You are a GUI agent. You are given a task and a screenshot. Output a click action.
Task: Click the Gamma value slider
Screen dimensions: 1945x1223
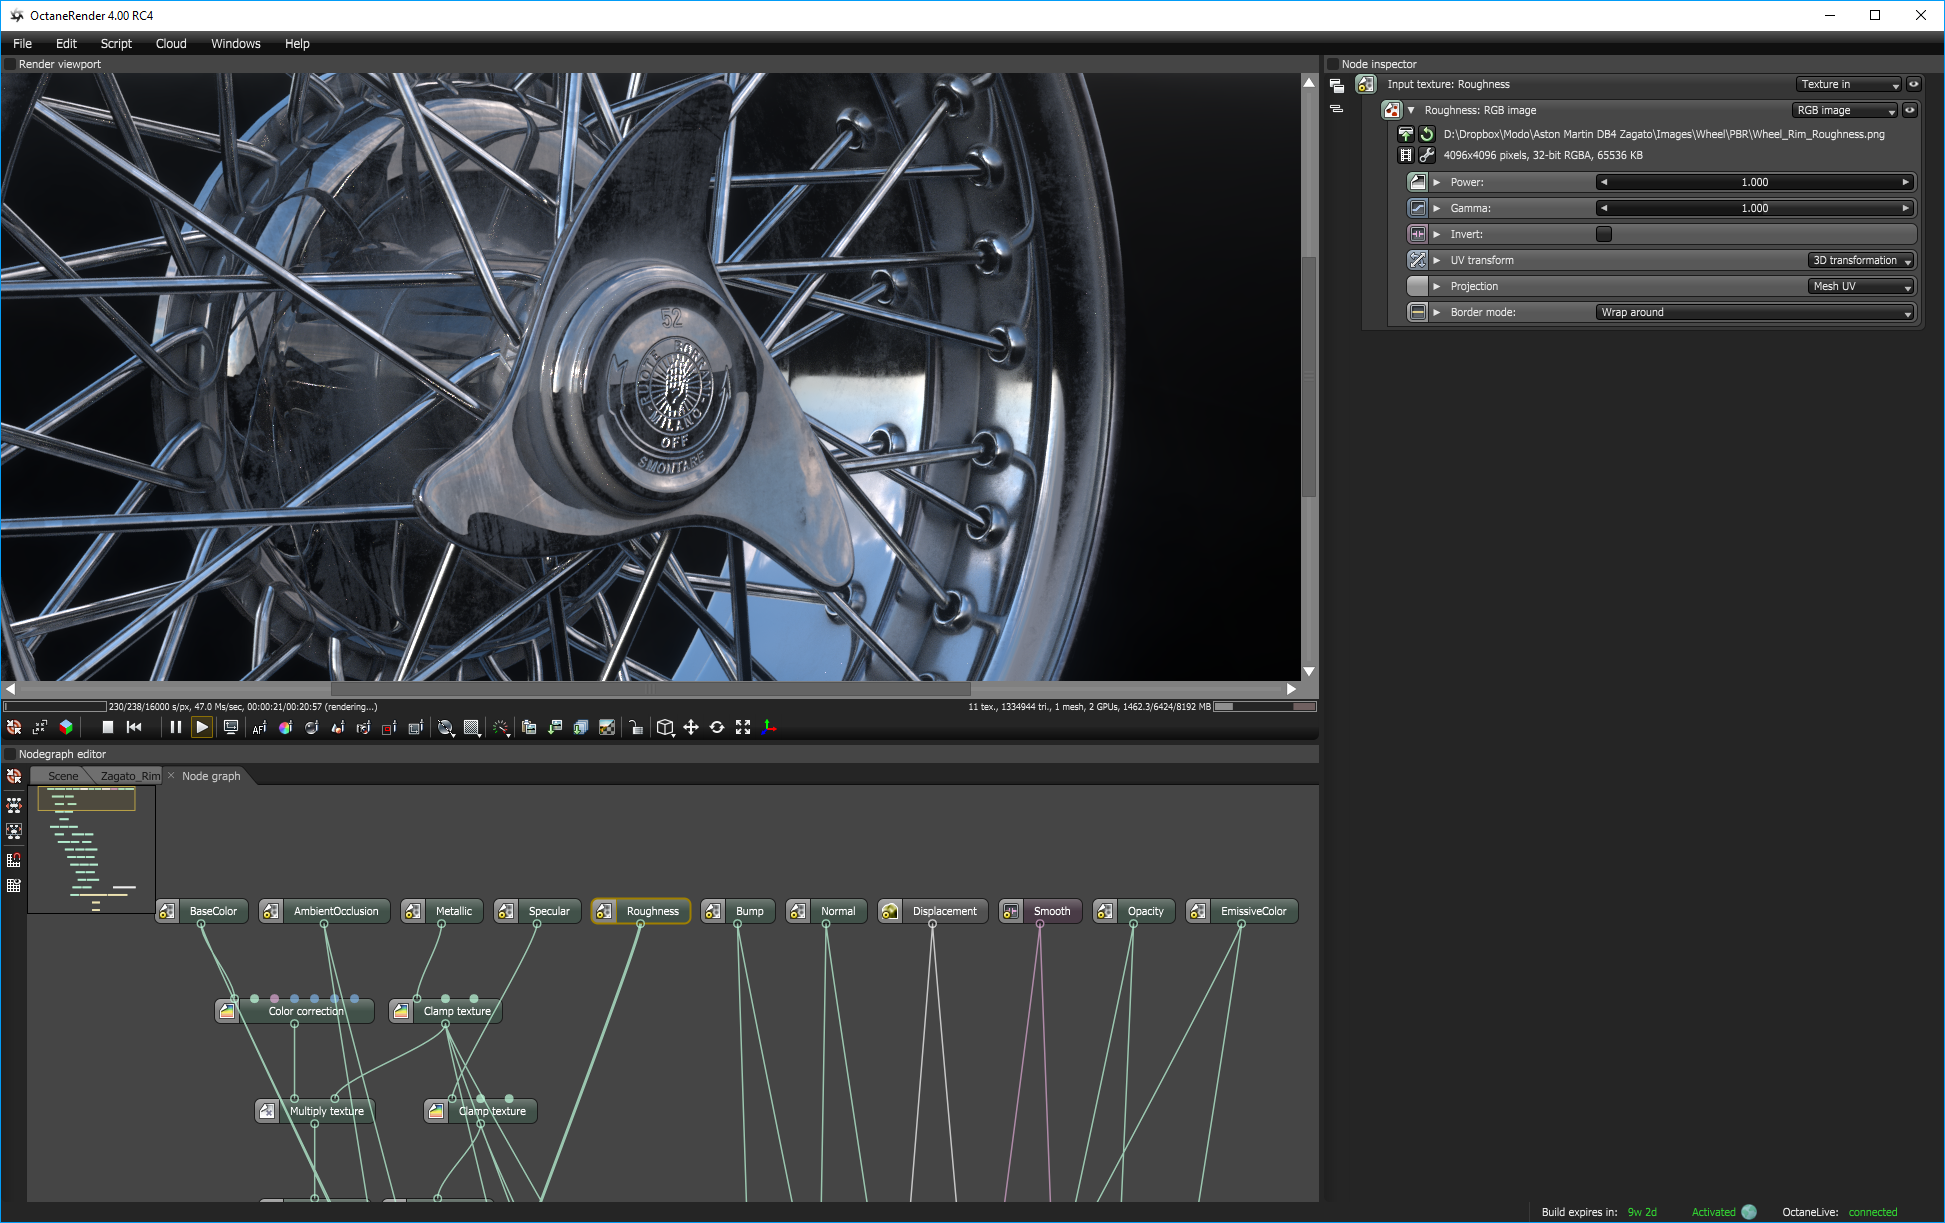[1754, 208]
